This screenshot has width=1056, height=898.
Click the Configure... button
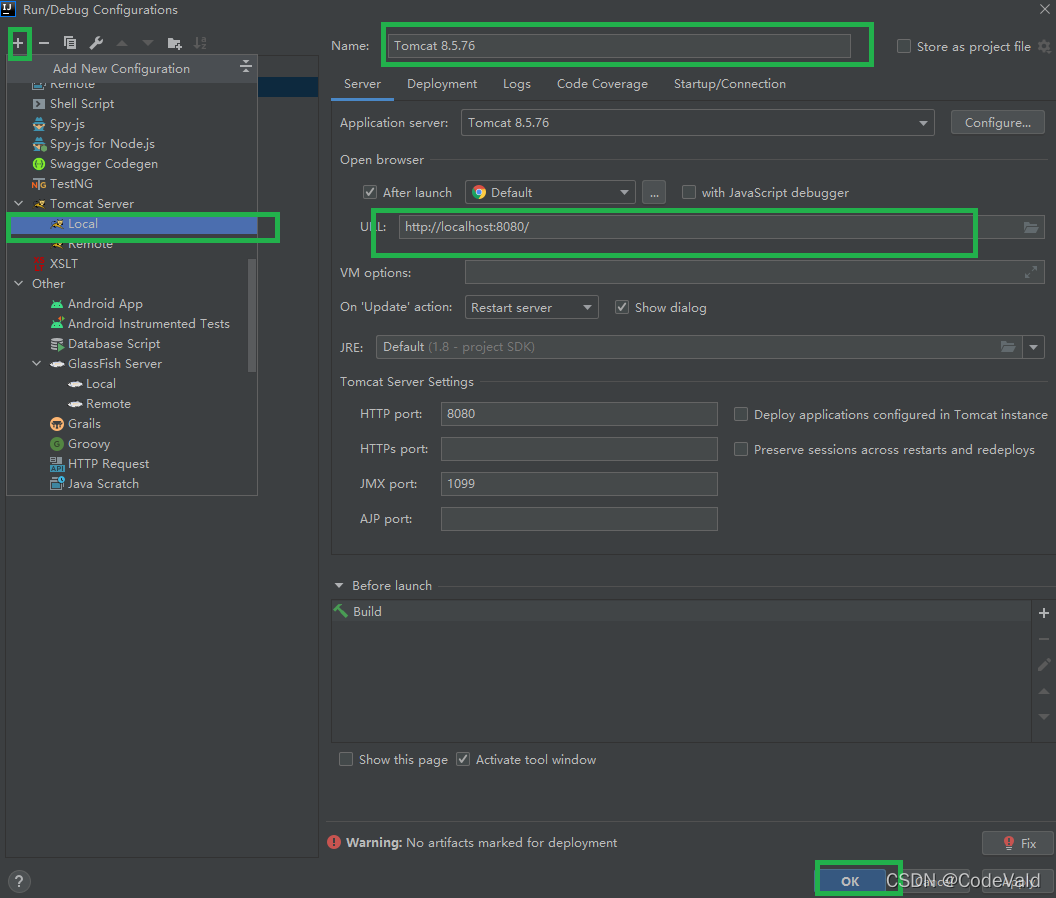point(997,123)
